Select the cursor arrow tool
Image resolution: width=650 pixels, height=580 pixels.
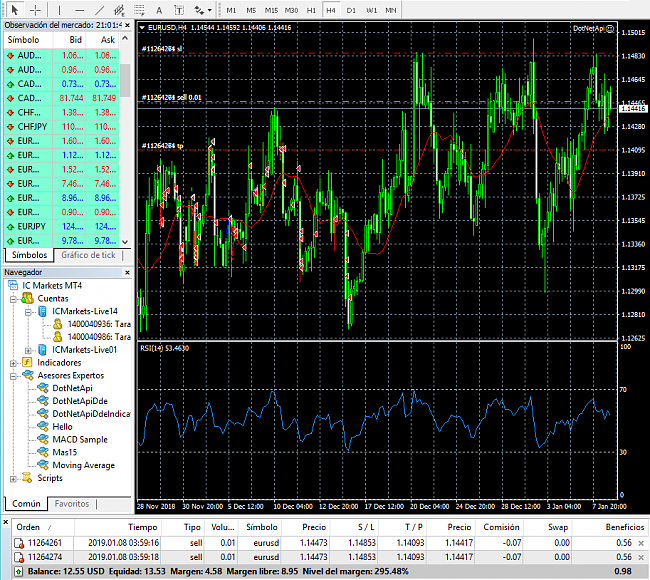(15, 9)
